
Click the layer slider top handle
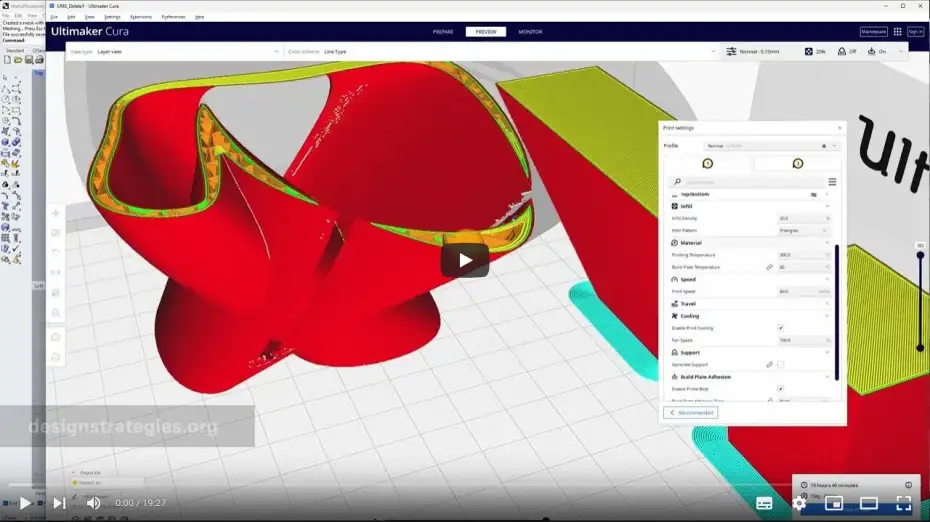pos(920,256)
